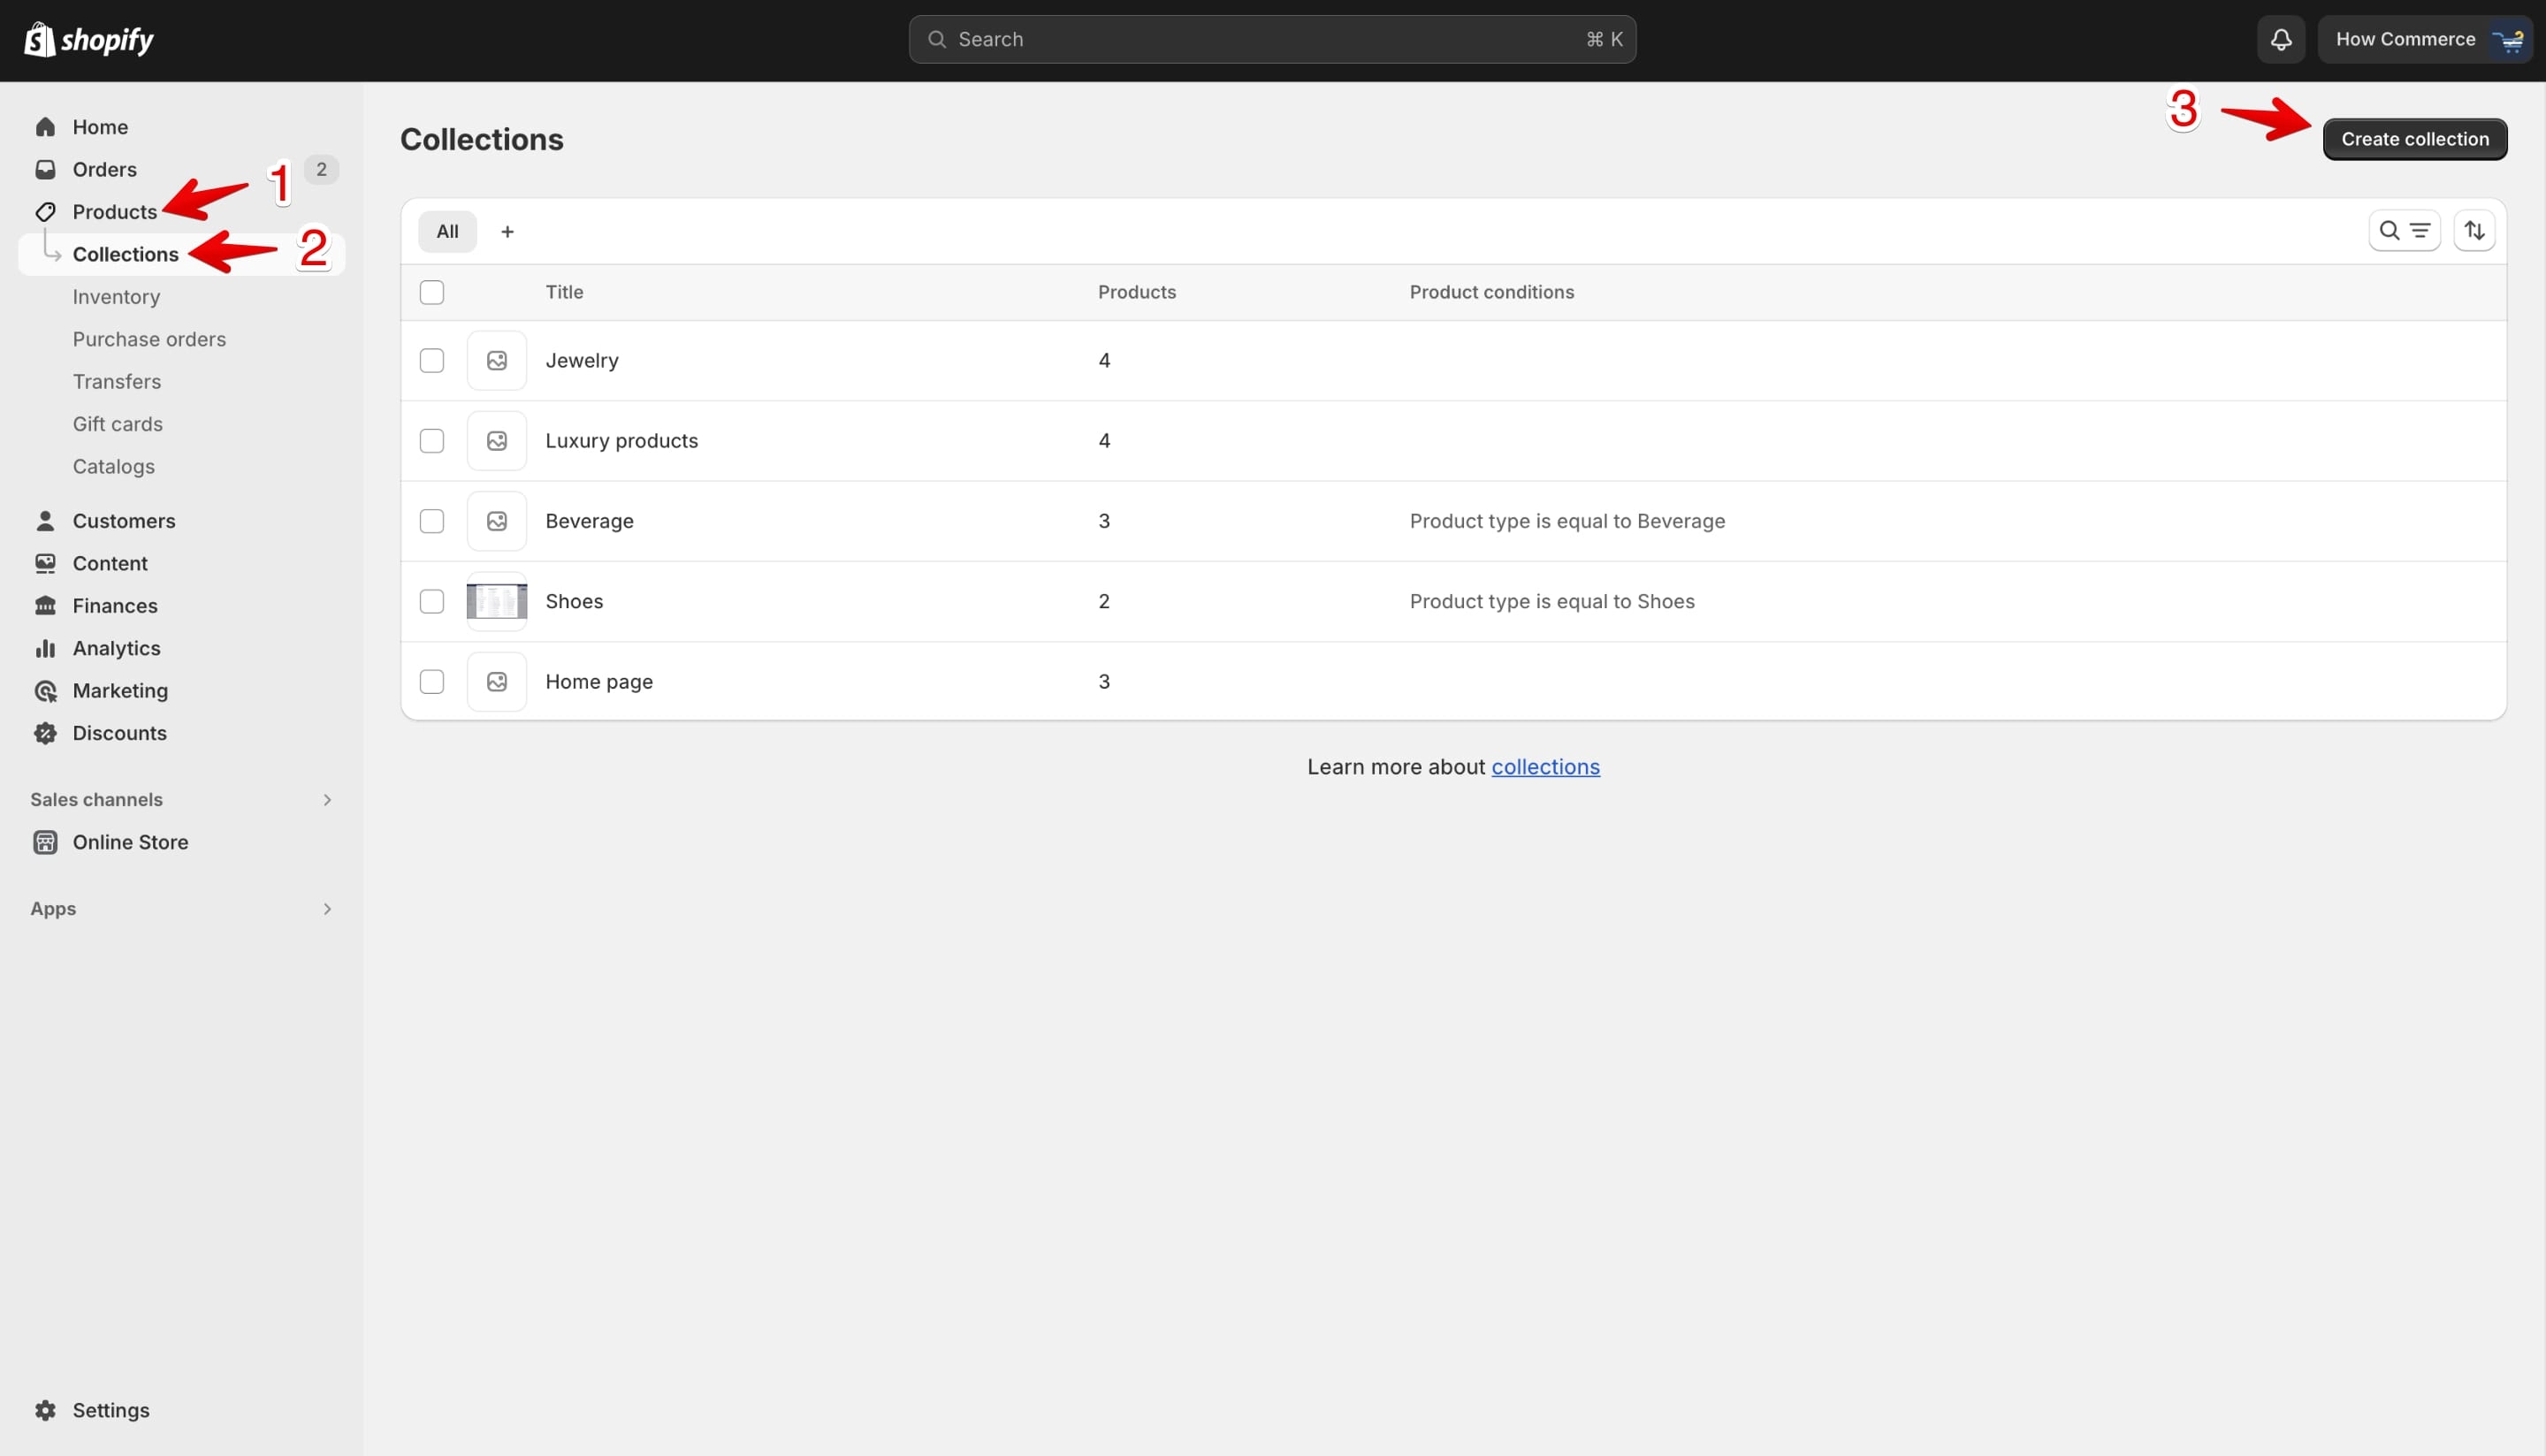Viewport: 2546px width, 1456px height.
Task: Toggle the select all collections checkbox
Action: [x=432, y=292]
